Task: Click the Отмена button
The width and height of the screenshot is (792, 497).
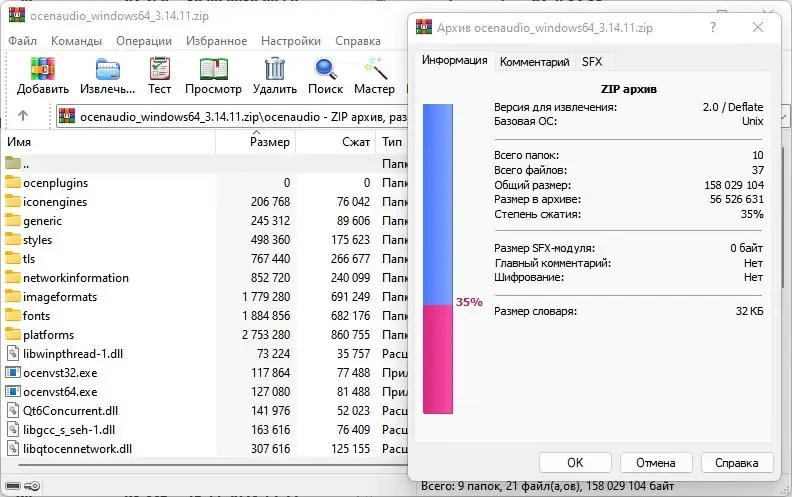Action: pos(656,463)
